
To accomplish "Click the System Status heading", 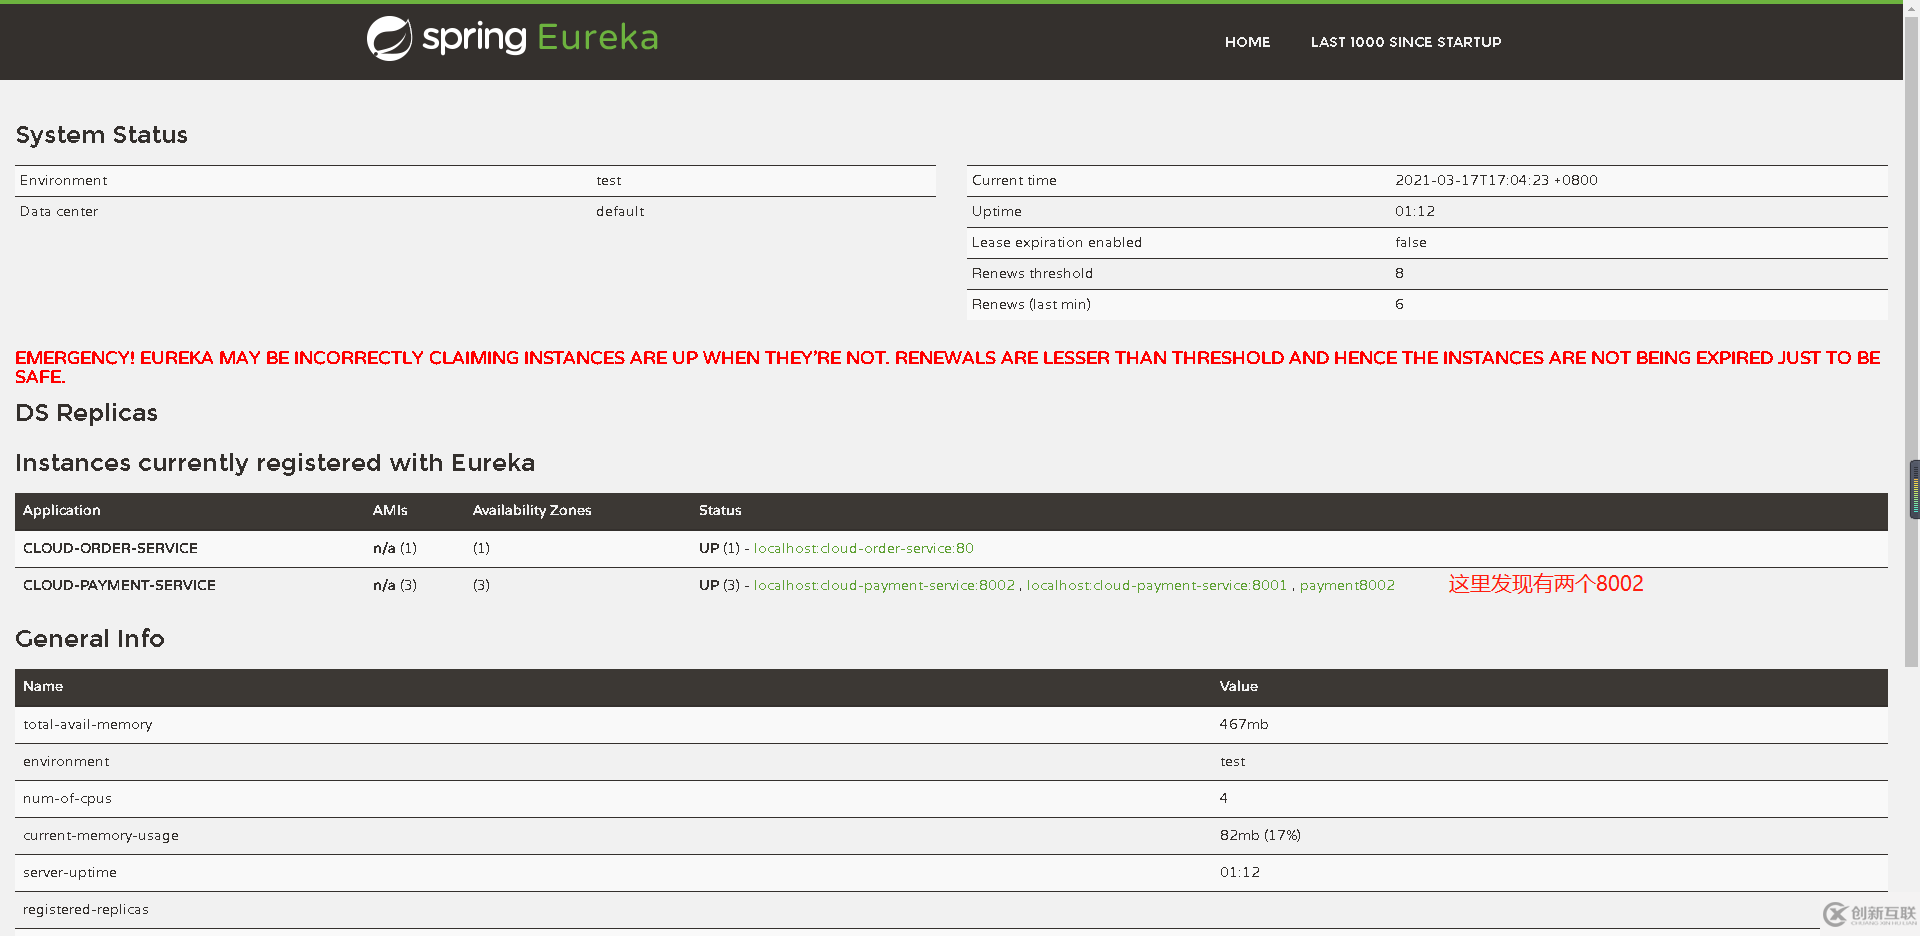I will [x=101, y=135].
